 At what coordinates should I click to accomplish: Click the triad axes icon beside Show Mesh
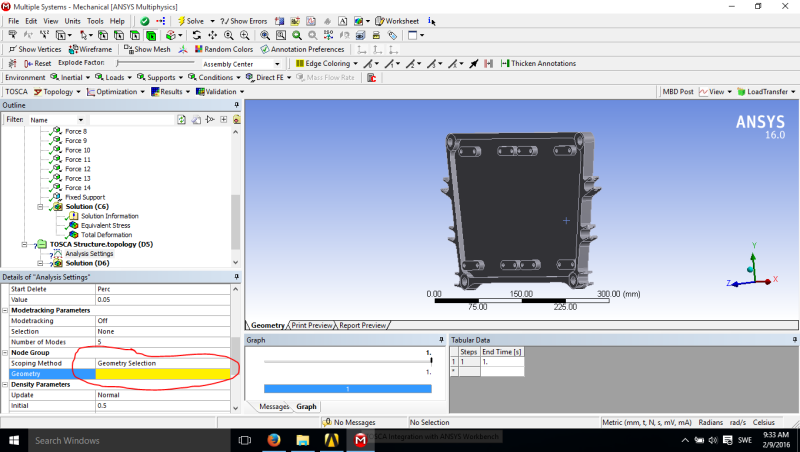(183, 49)
